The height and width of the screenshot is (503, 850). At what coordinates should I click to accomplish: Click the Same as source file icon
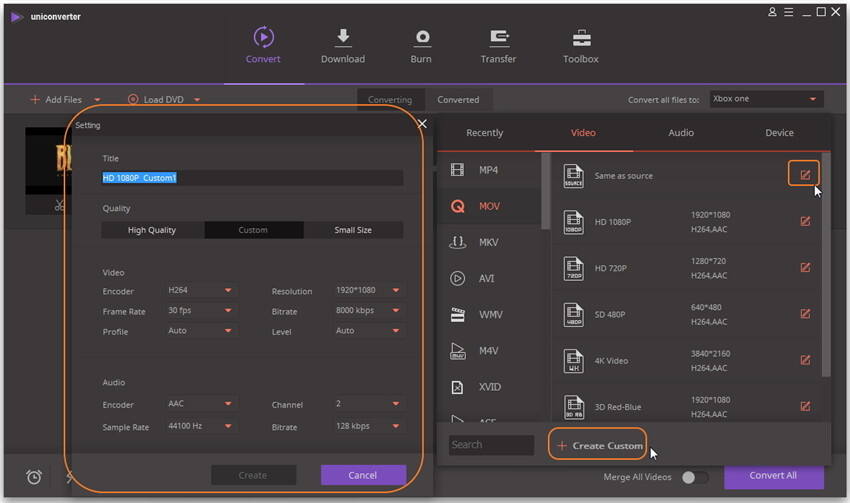(x=573, y=176)
